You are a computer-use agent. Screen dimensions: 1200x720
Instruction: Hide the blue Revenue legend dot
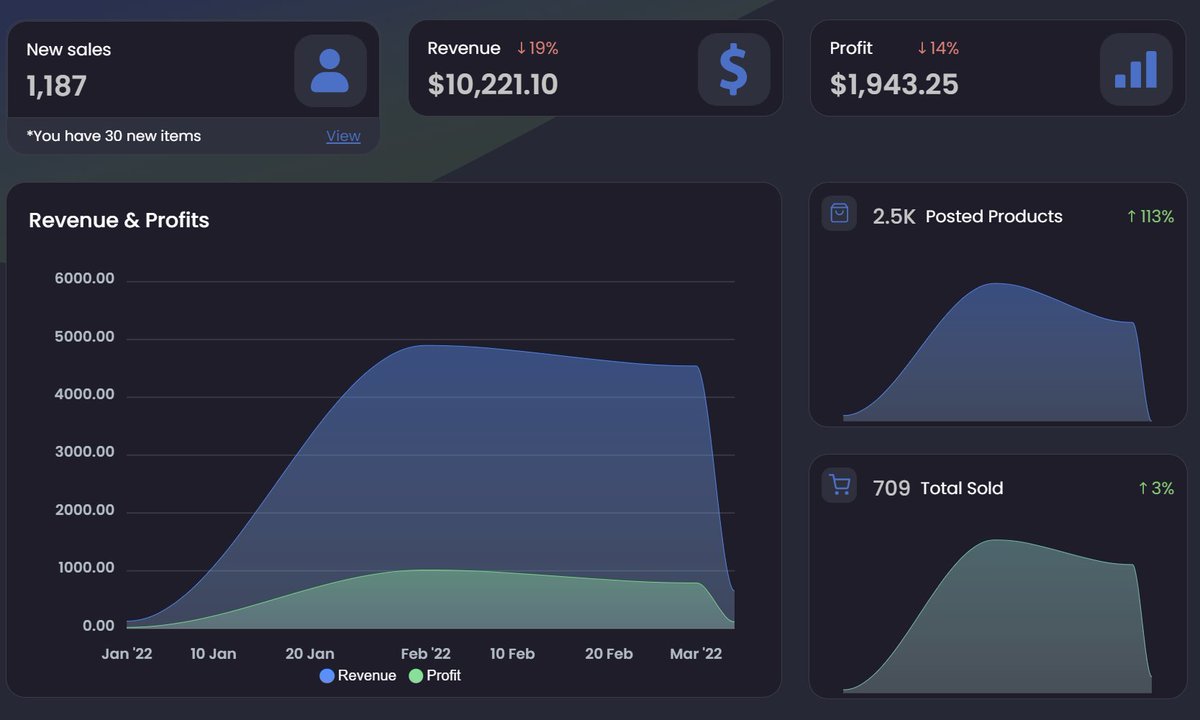326,675
